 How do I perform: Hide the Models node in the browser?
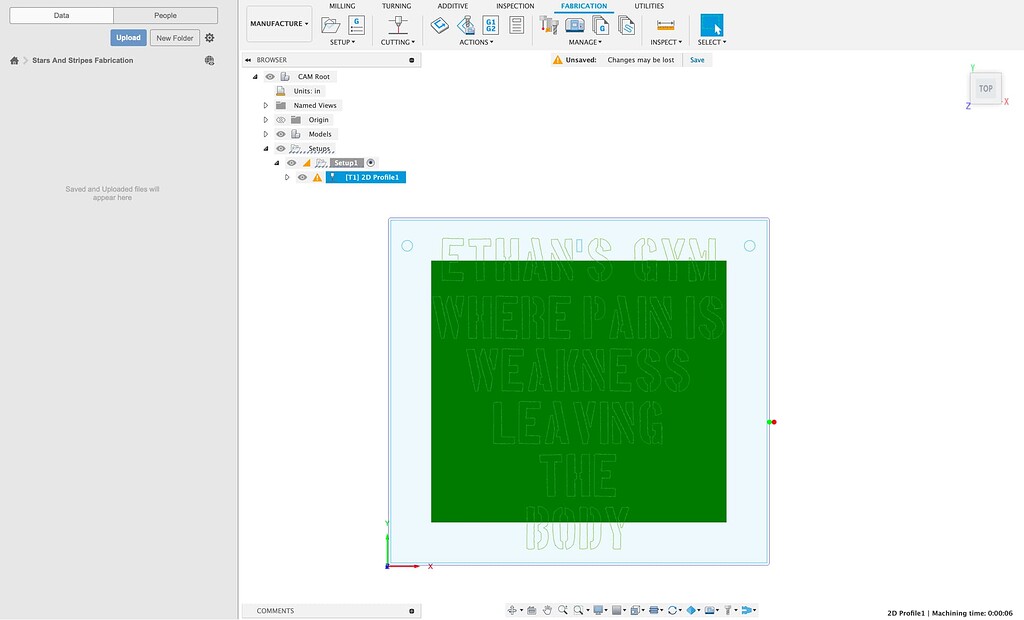pos(280,133)
